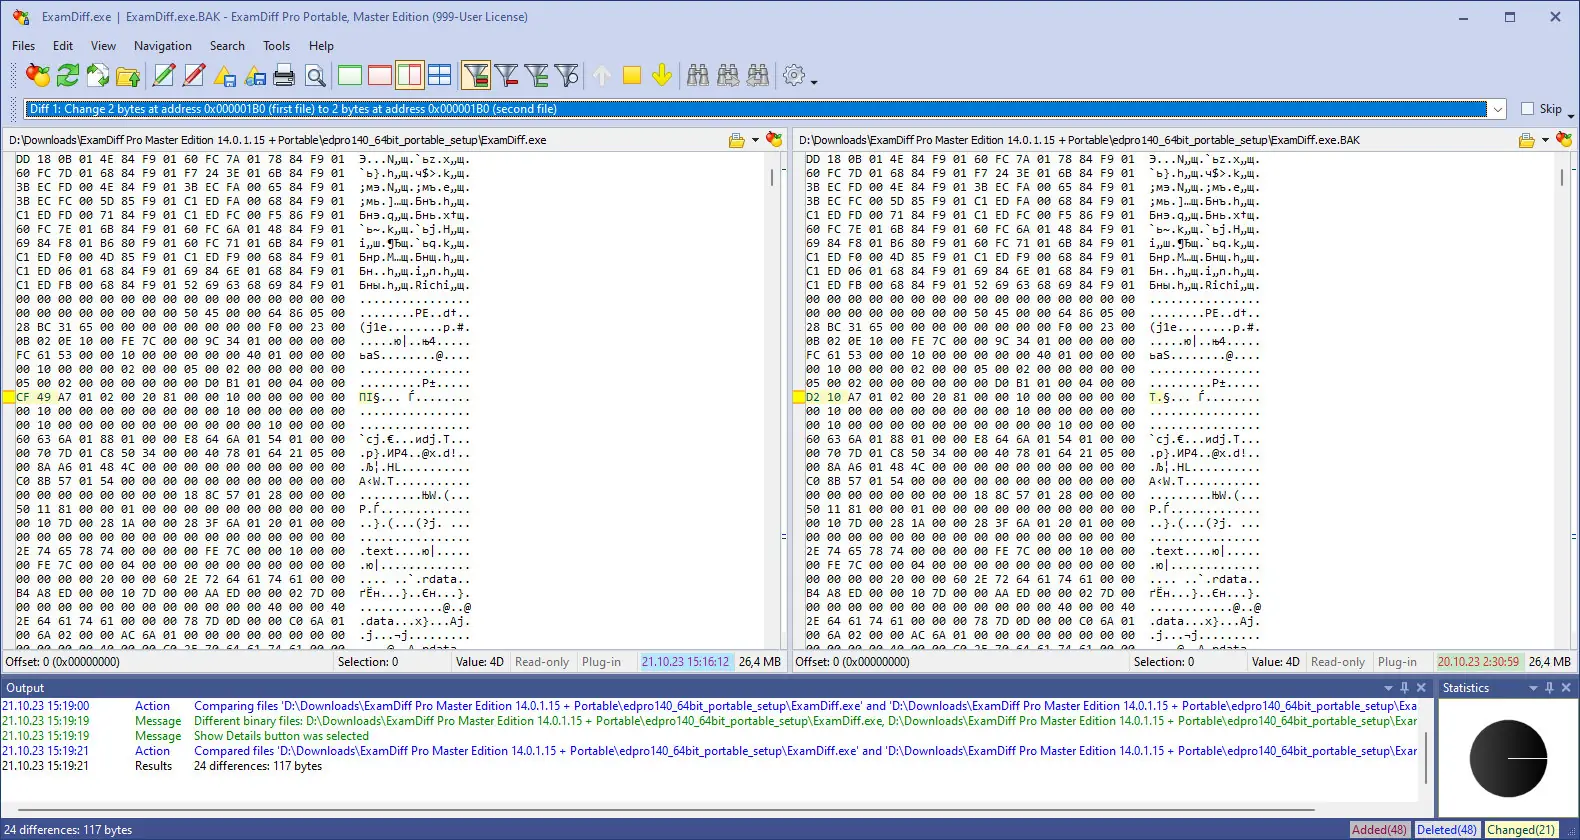
Task: Open the Navigation menu
Action: tap(163, 46)
